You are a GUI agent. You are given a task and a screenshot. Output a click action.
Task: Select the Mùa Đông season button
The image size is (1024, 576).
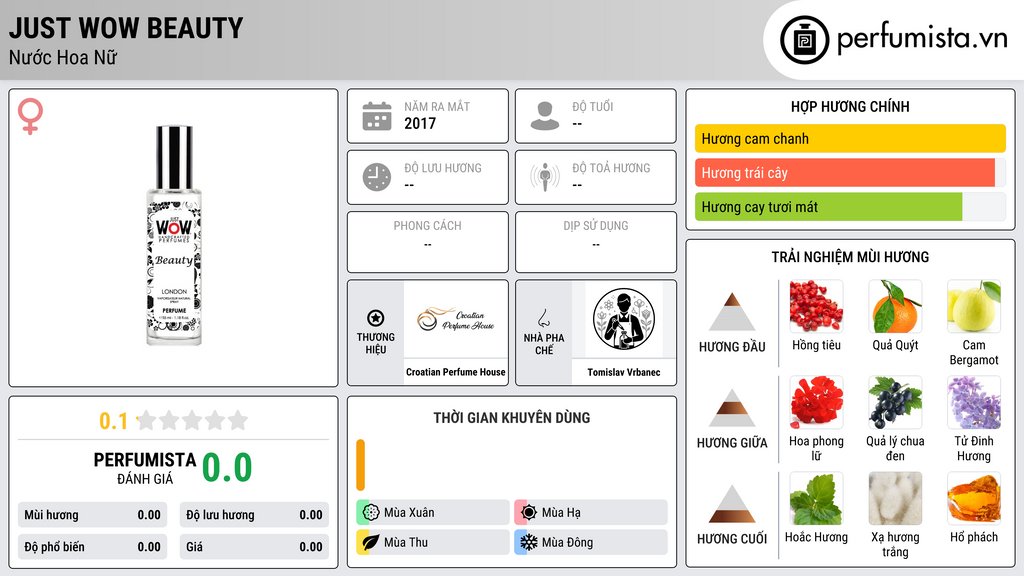[591, 542]
